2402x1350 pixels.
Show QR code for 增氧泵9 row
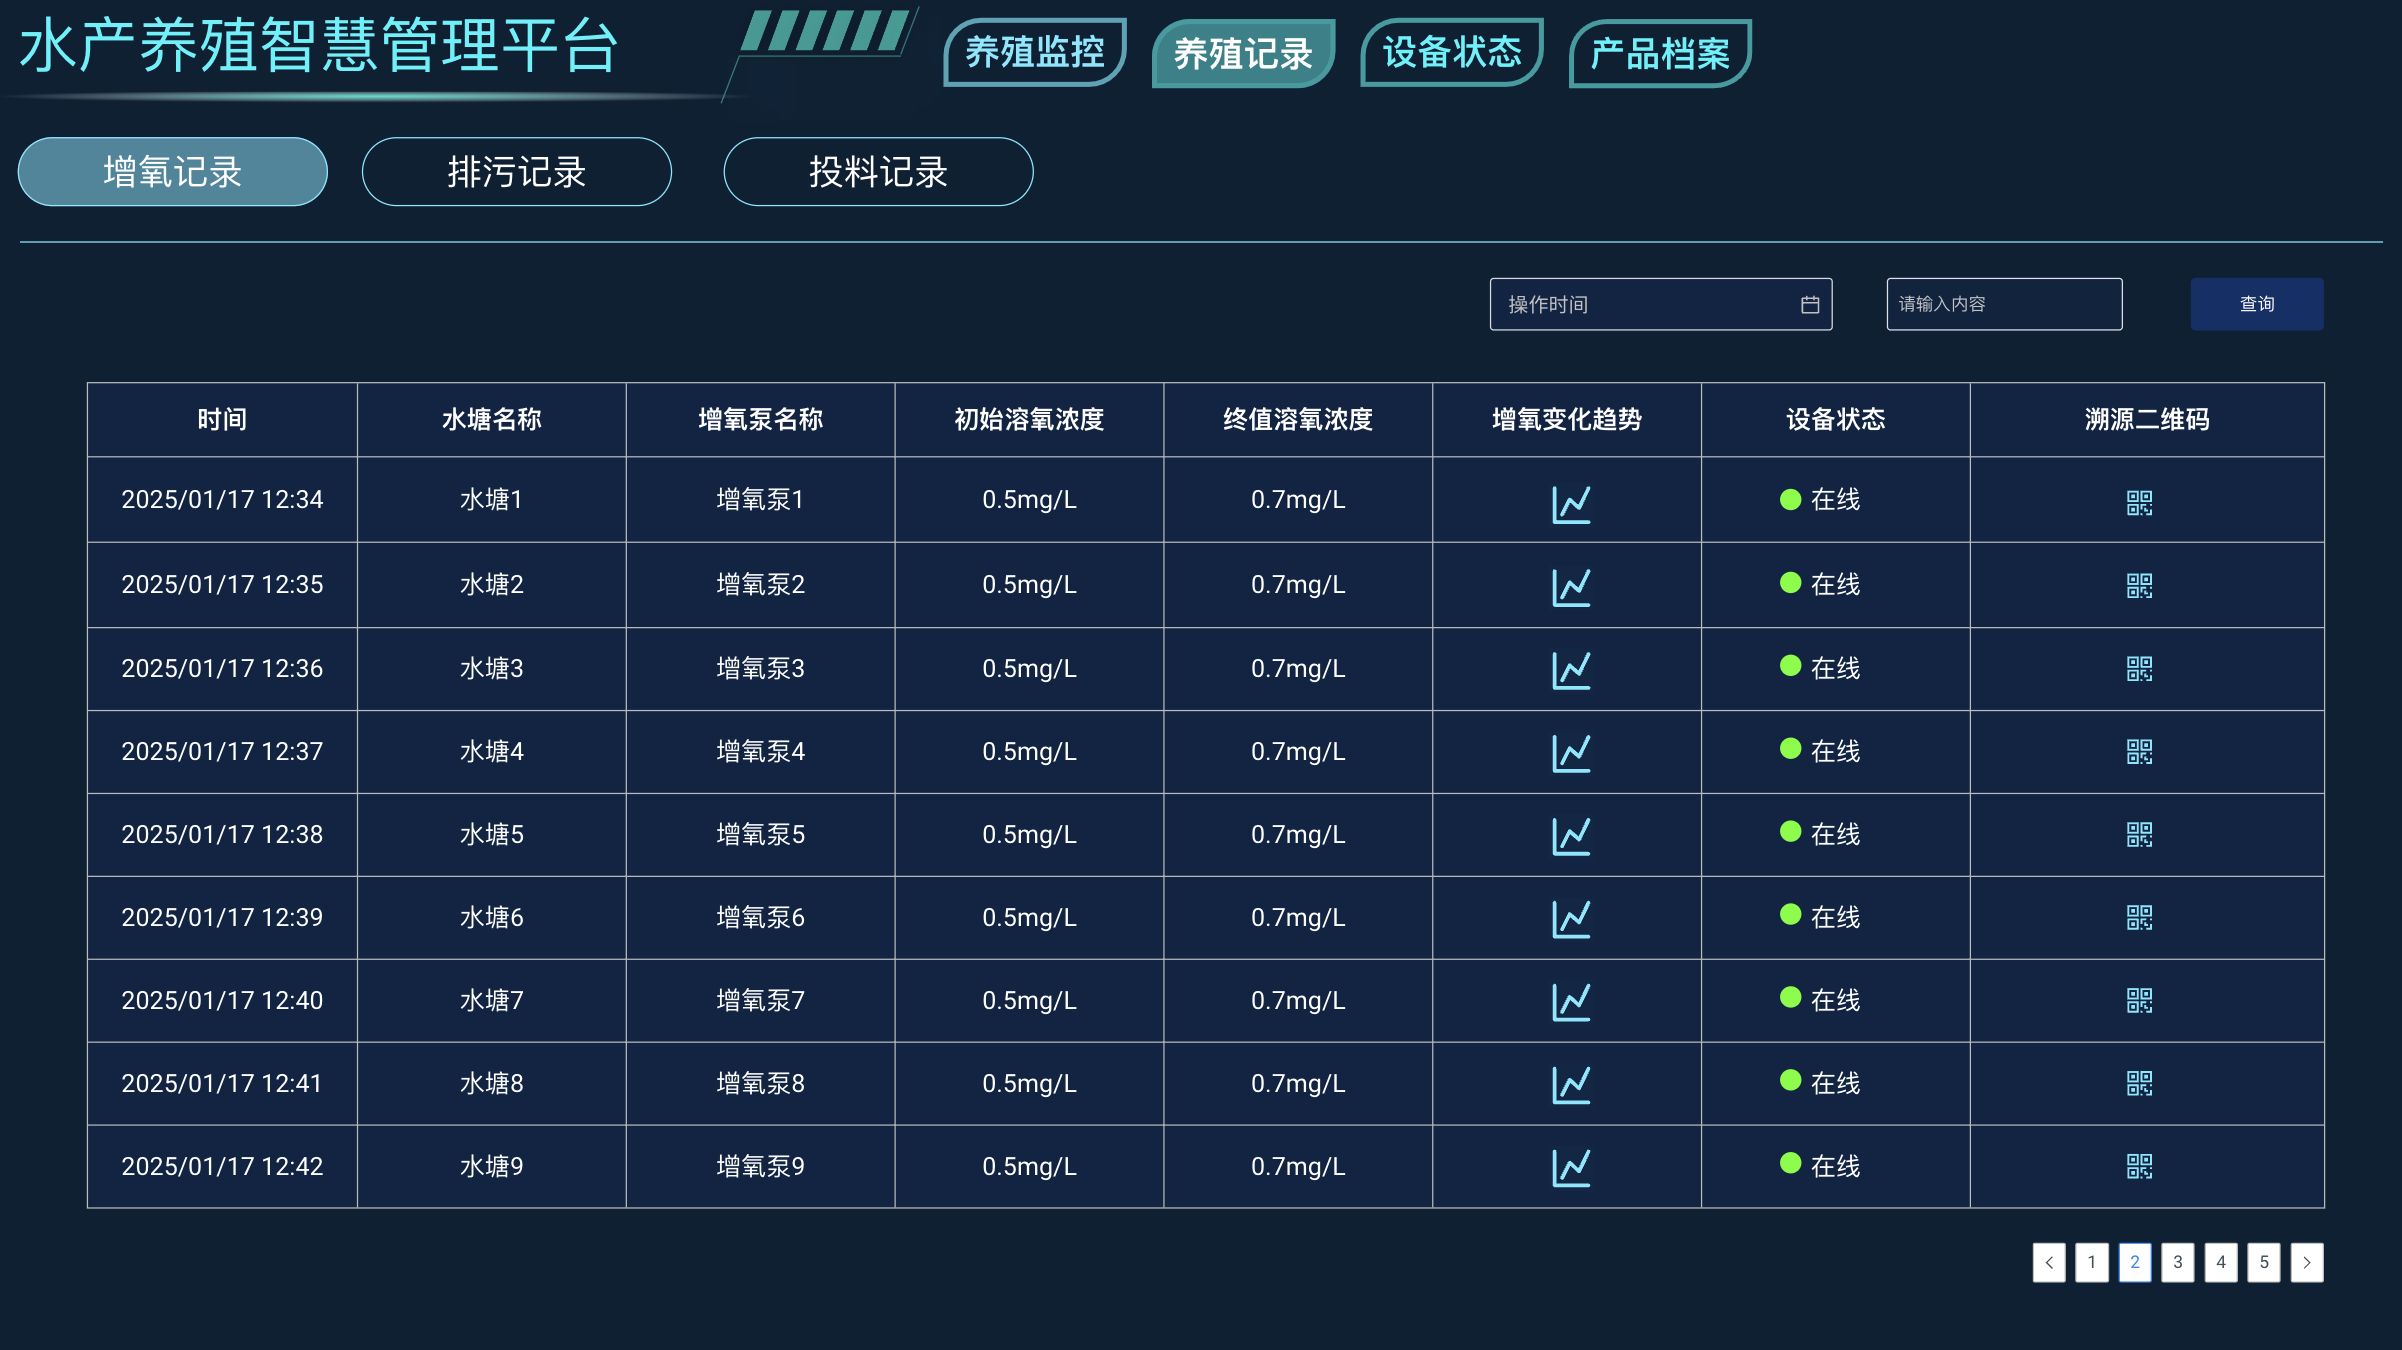tap(2139, 1167)
